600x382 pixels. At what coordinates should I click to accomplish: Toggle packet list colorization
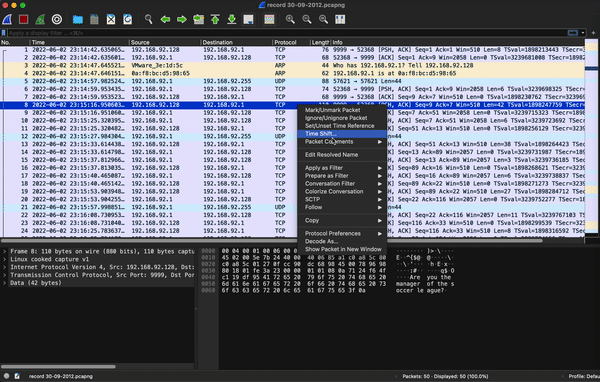pos(269,19)
